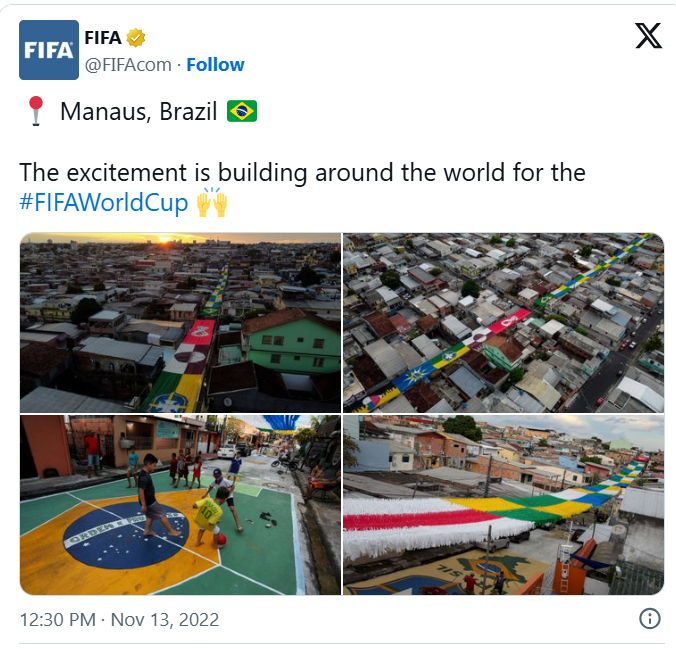Screen dimensions: 676x649
Task: Open the @FIFAcom handle link
Action: point(126,64)
